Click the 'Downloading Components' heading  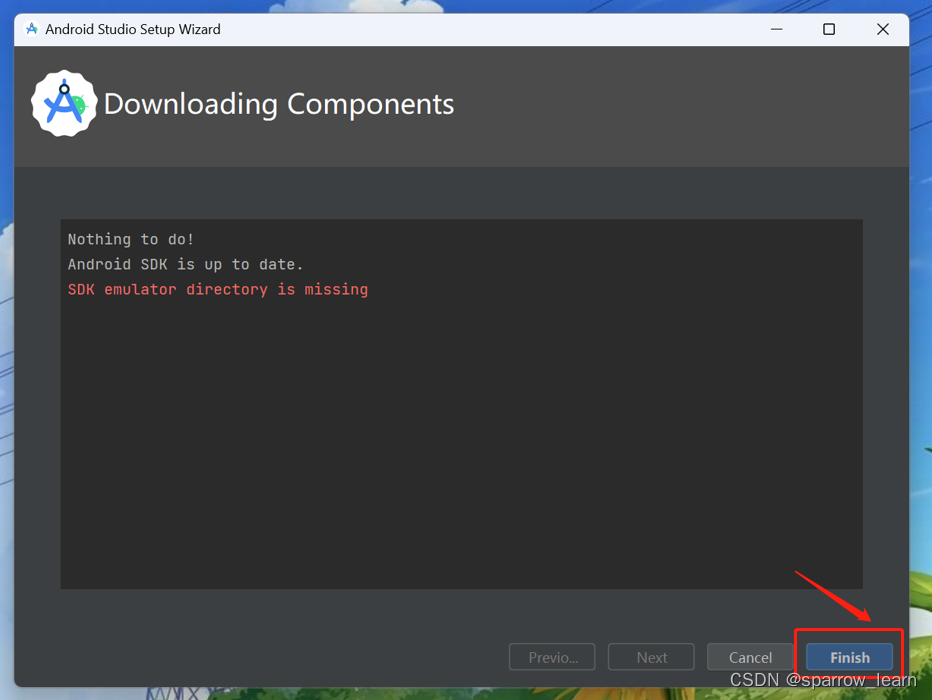pyautogui.click(x=279, y=104)
